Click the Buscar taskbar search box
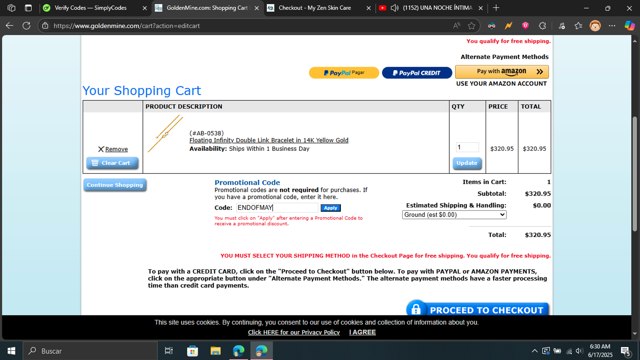Screen dimensions: 640x360 click(x=91, y=351)
